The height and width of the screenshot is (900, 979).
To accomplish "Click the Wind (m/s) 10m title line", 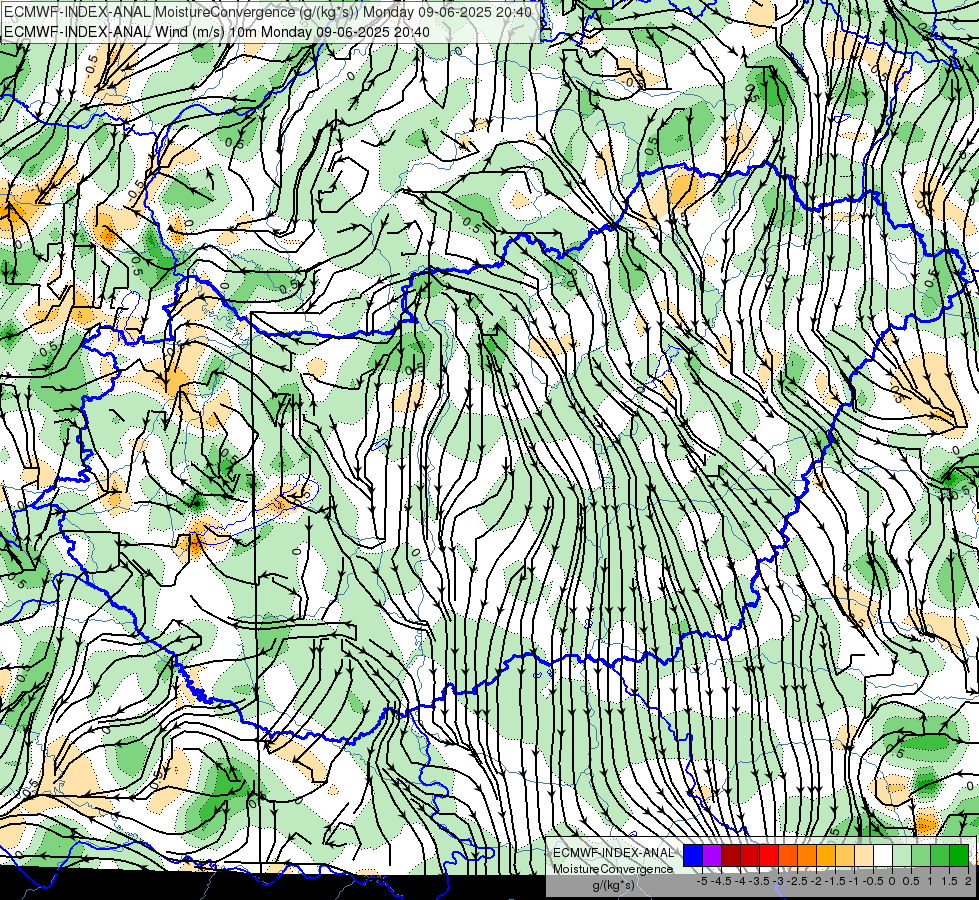I will [x=217, y=31].
